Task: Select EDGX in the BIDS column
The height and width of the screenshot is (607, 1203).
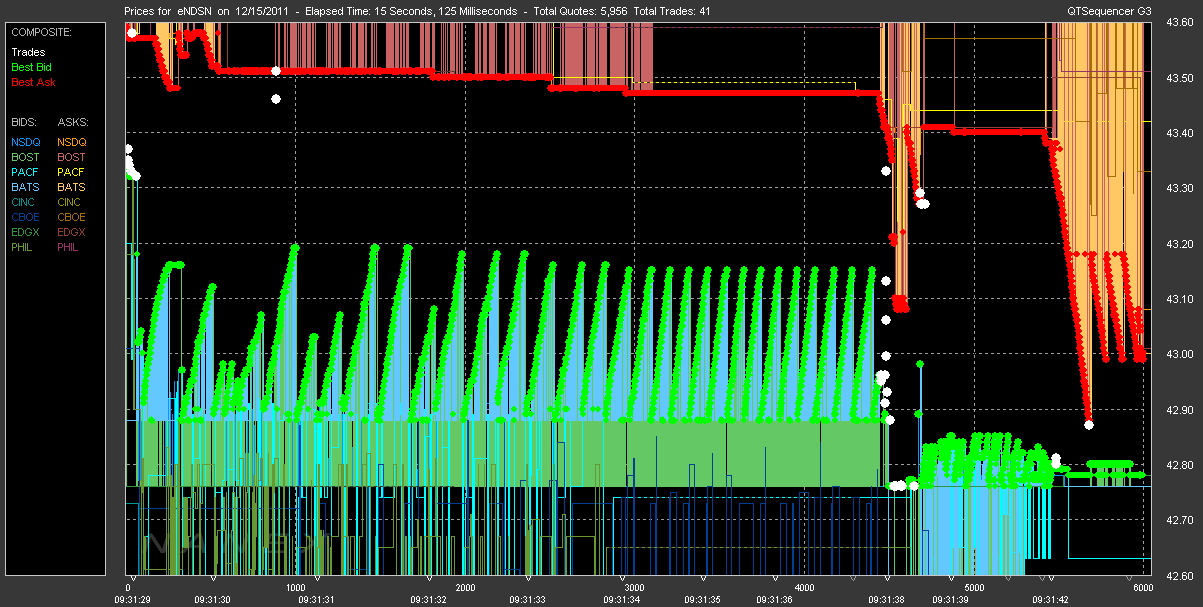Action: coord(25,232)
